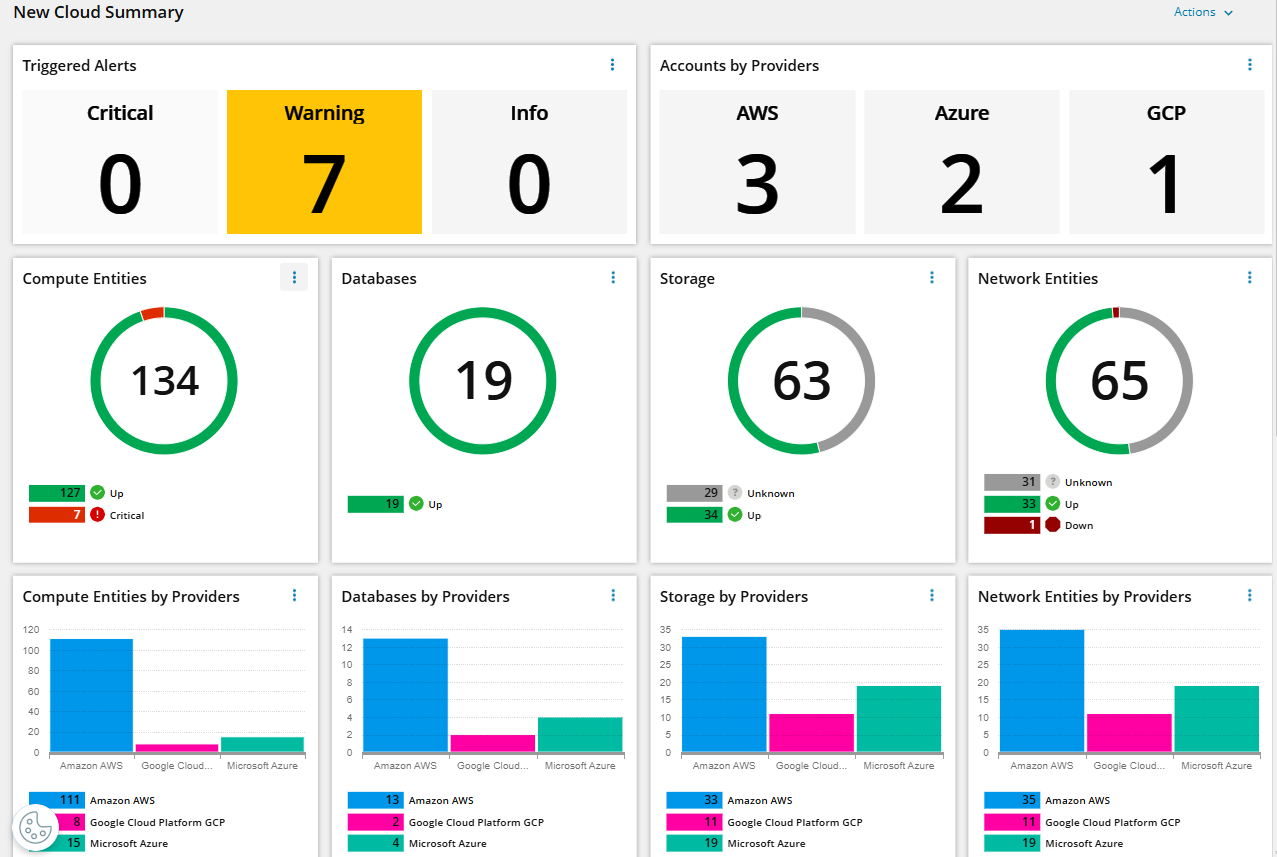Click the Microsoft Azure bar in Databases chart

pos(580,734)
